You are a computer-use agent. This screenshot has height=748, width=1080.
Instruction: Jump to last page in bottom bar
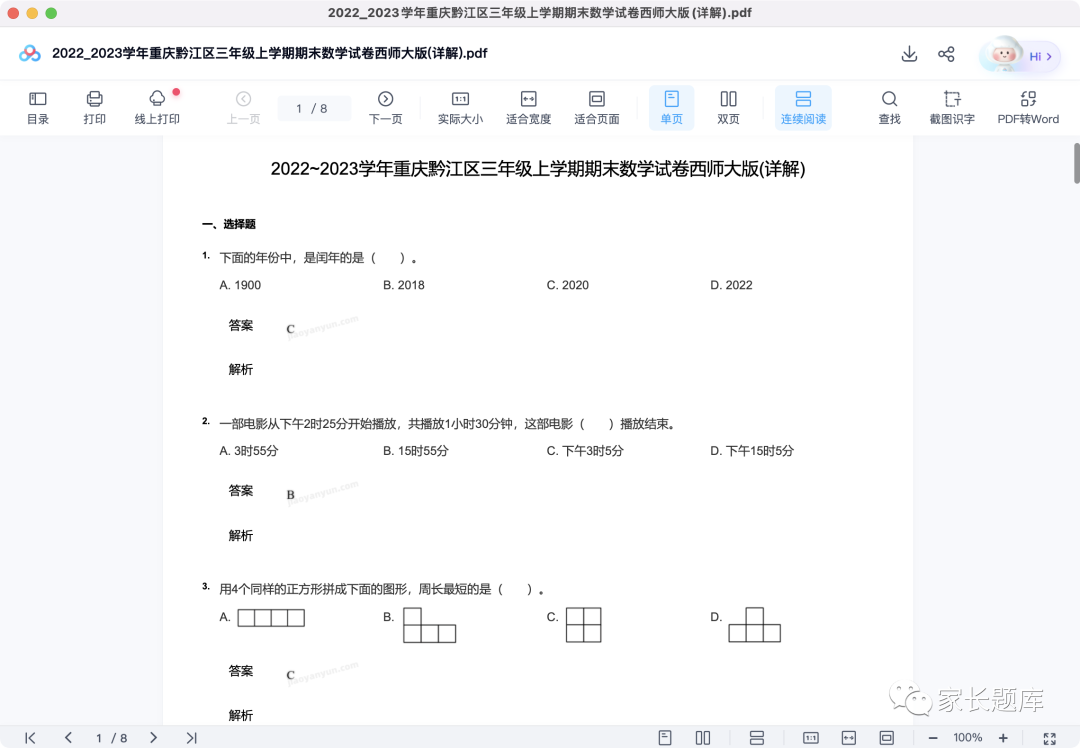point(191,738)
